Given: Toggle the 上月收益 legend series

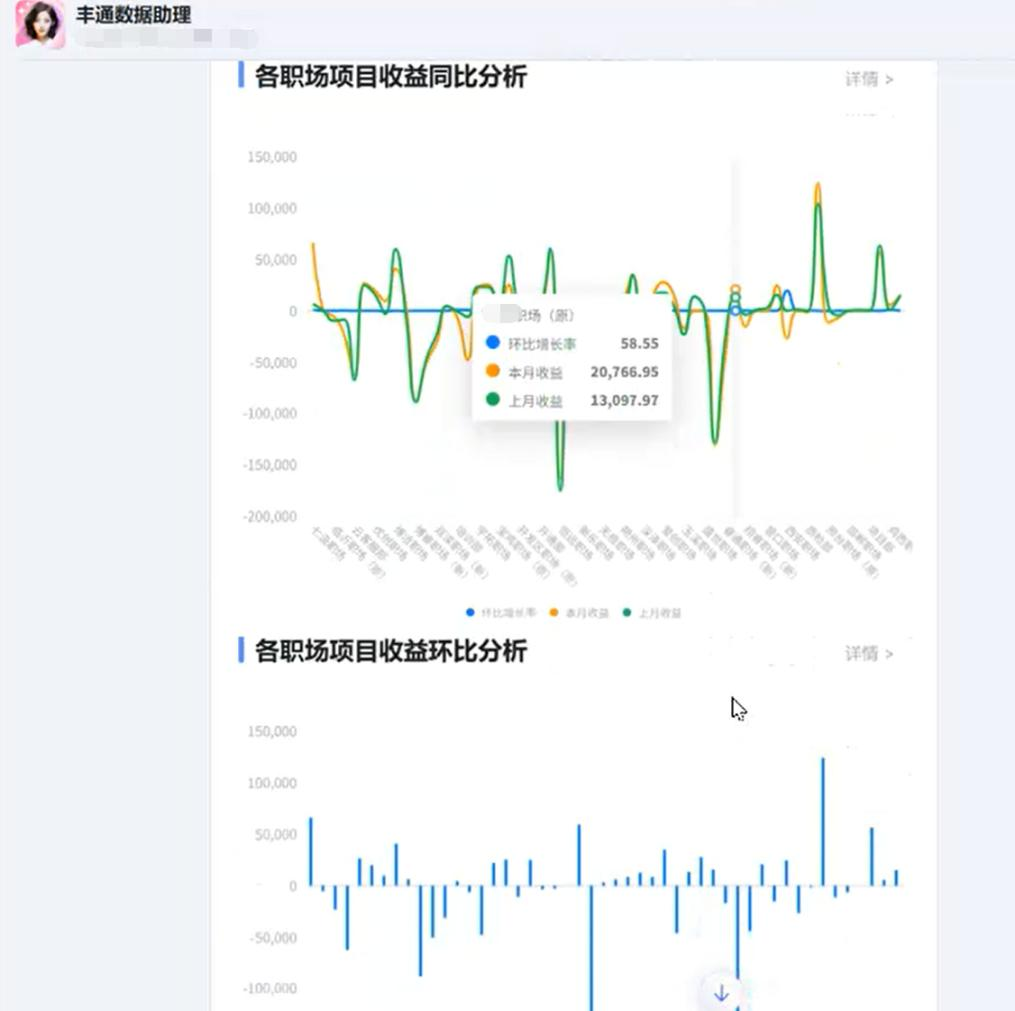Looking at the screenshot, I should click(x=652, y=613).
